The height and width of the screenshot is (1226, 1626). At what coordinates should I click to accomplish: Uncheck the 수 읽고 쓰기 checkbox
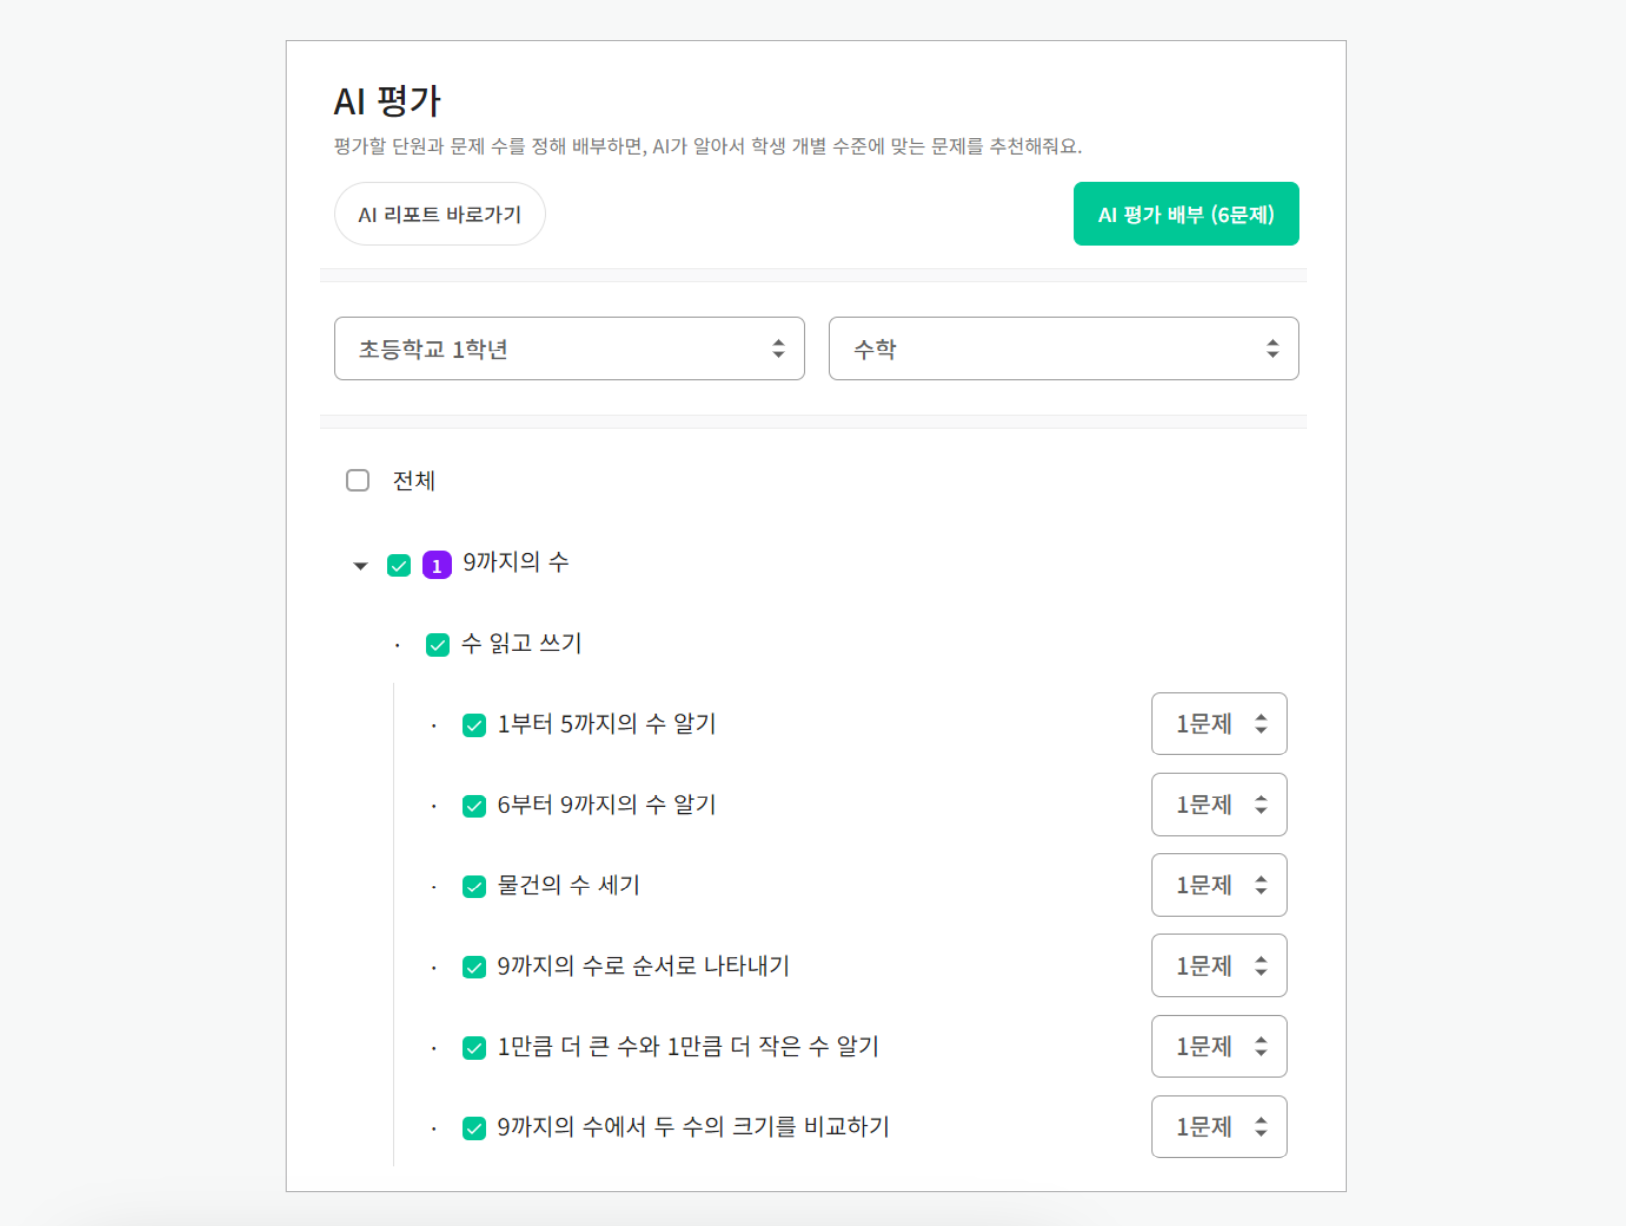tap(437, 645)
